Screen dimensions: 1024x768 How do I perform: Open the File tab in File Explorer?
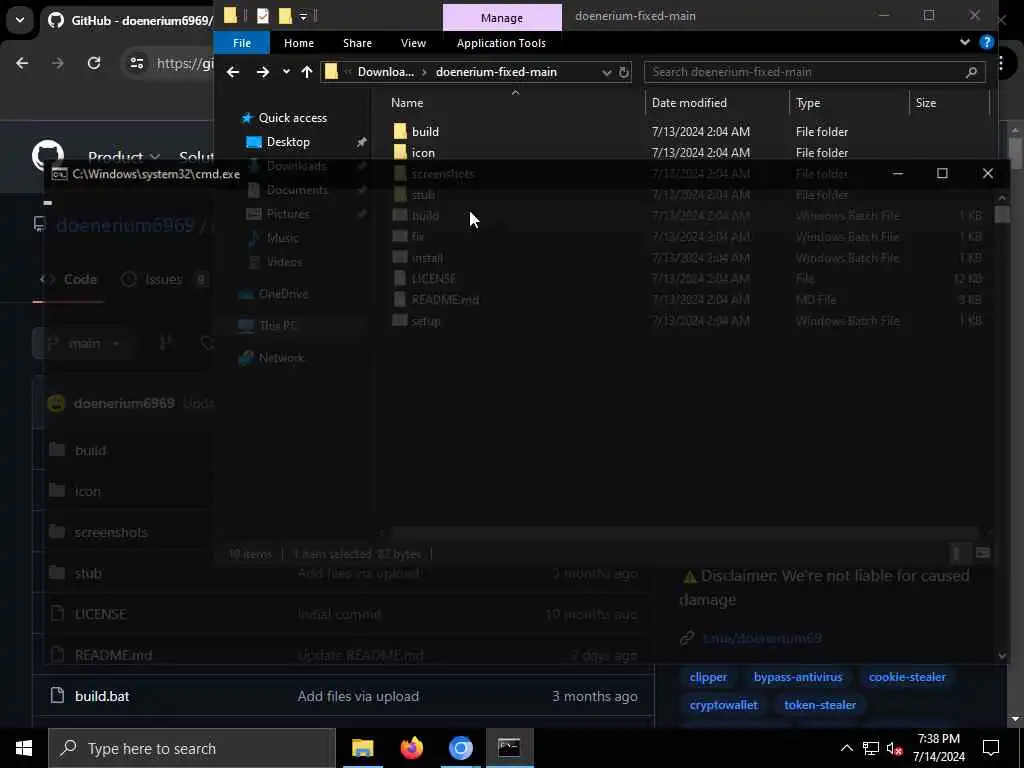242,43
